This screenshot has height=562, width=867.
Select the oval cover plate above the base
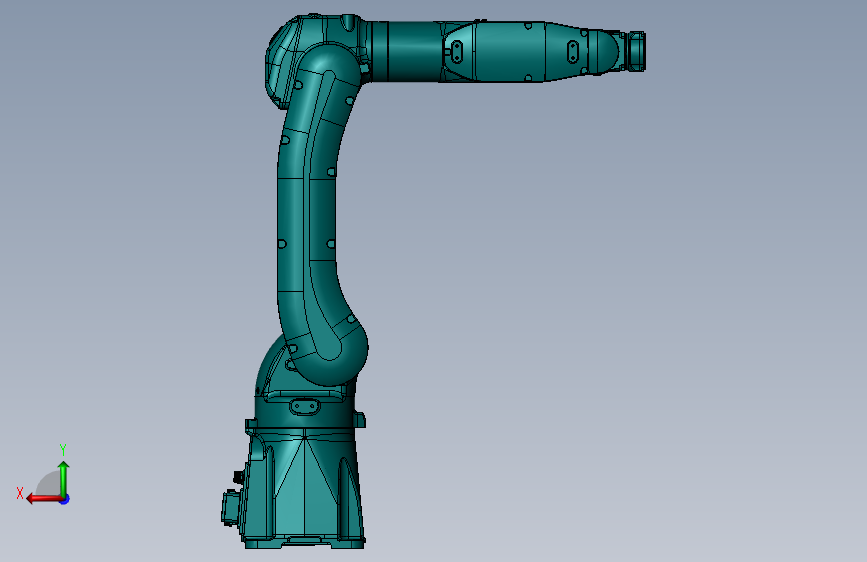[x=304, y=407]
